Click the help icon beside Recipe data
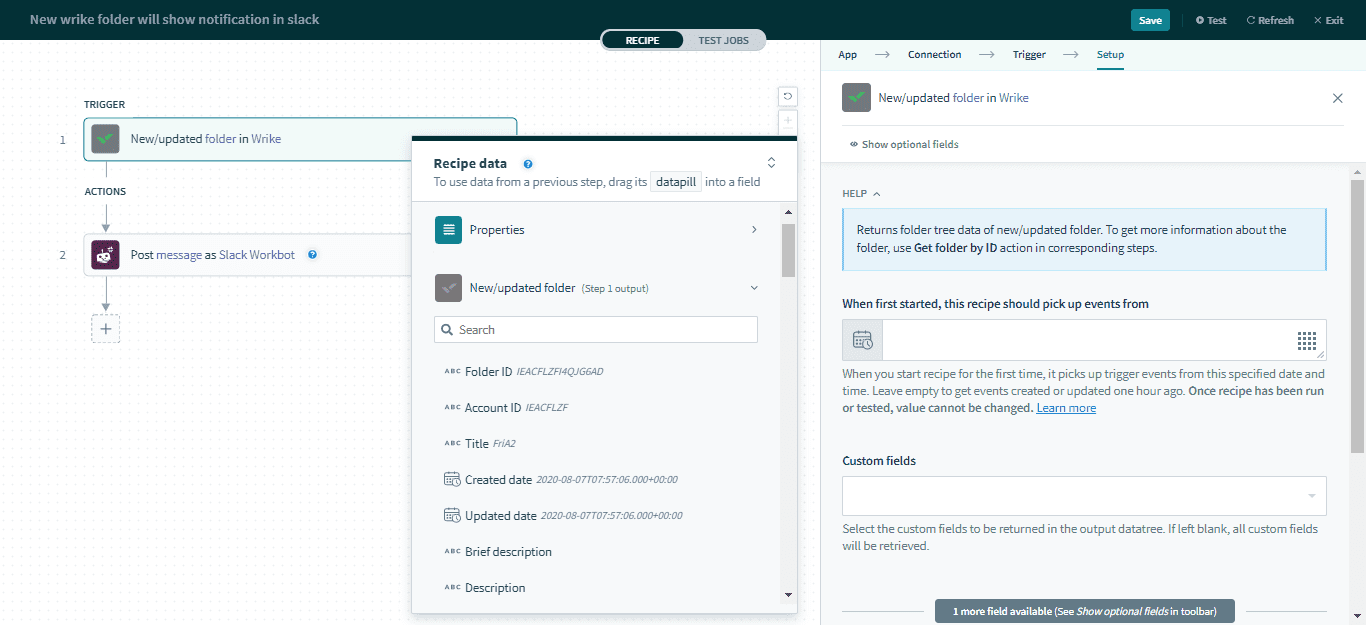 point(528,164)
